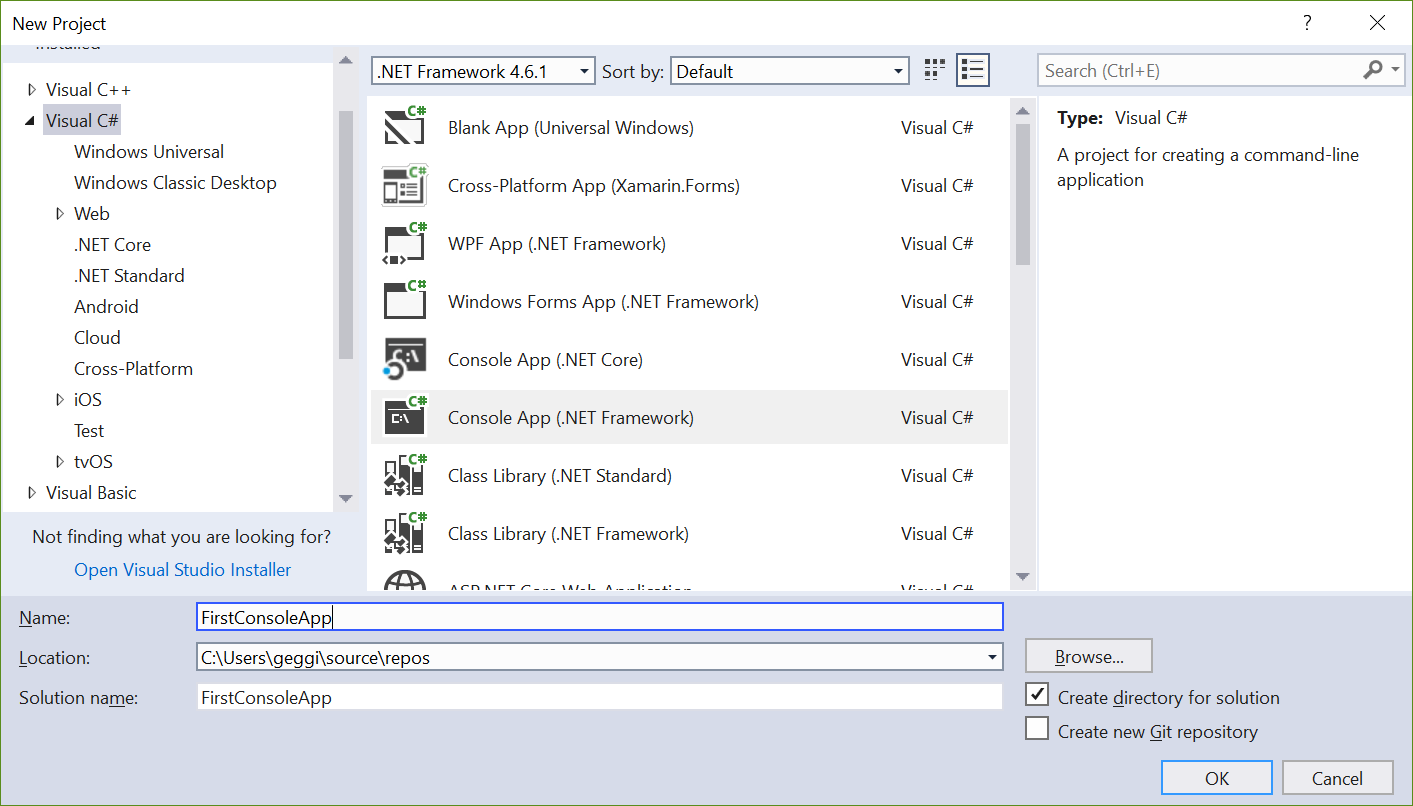Select Console App (.NET Framework) name text
Screen dimensions: 1413x806
pyautogui.click(x=571, y=418)
